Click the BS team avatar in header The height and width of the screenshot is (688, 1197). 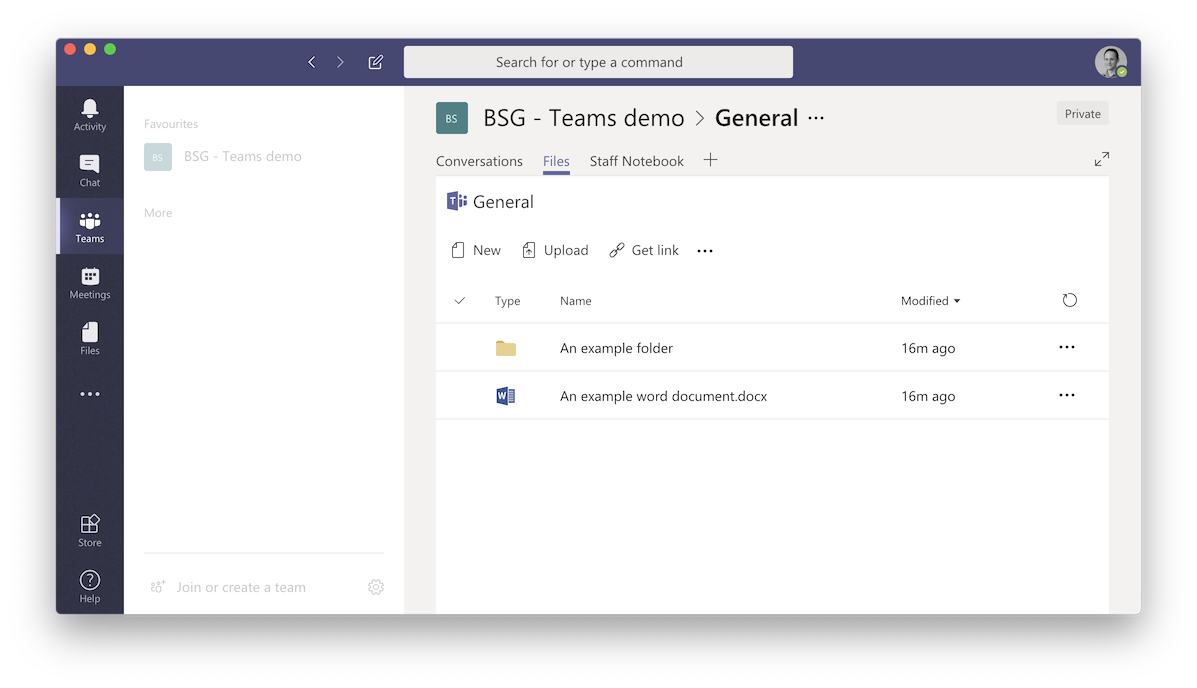pos(452,118)
